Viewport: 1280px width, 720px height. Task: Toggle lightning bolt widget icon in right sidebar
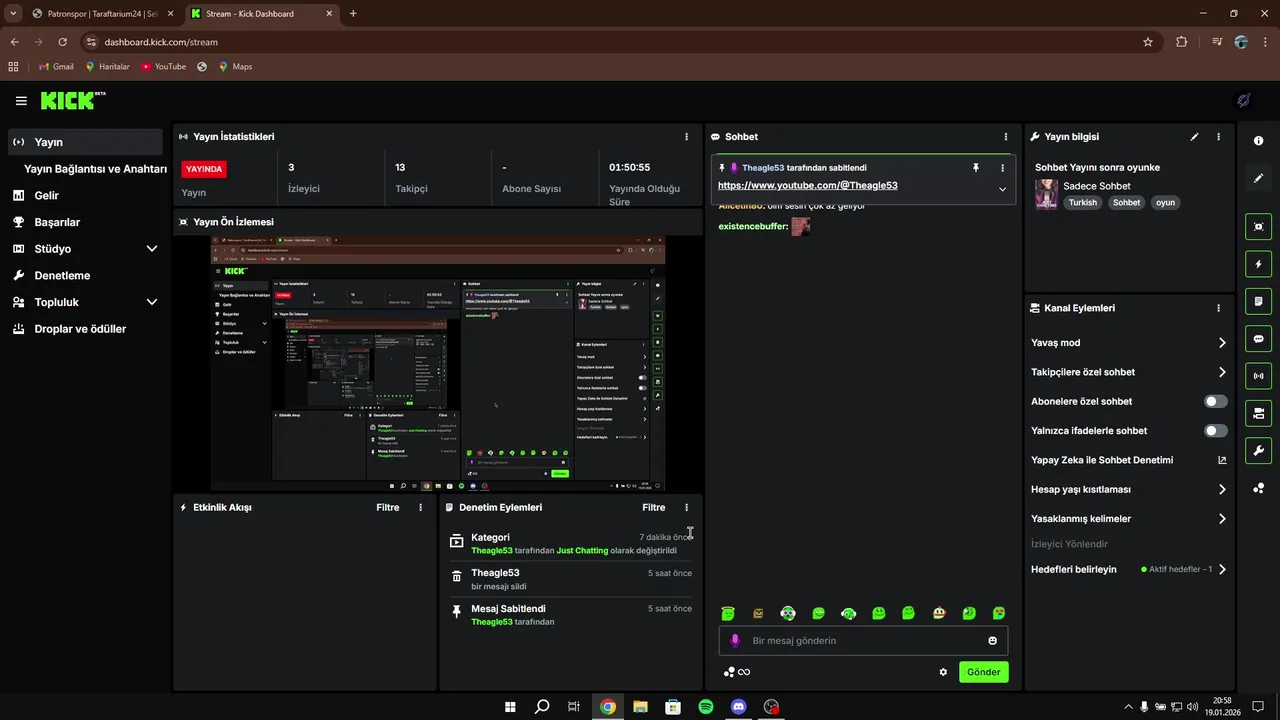tap(1258, 264)
